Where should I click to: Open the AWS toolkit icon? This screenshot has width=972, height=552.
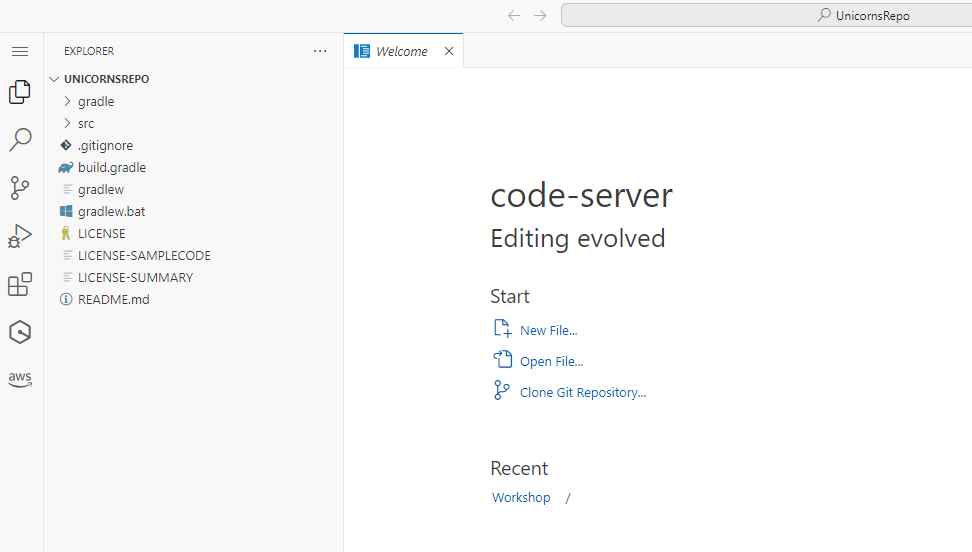pyautogui.click(x=20, y=379)
